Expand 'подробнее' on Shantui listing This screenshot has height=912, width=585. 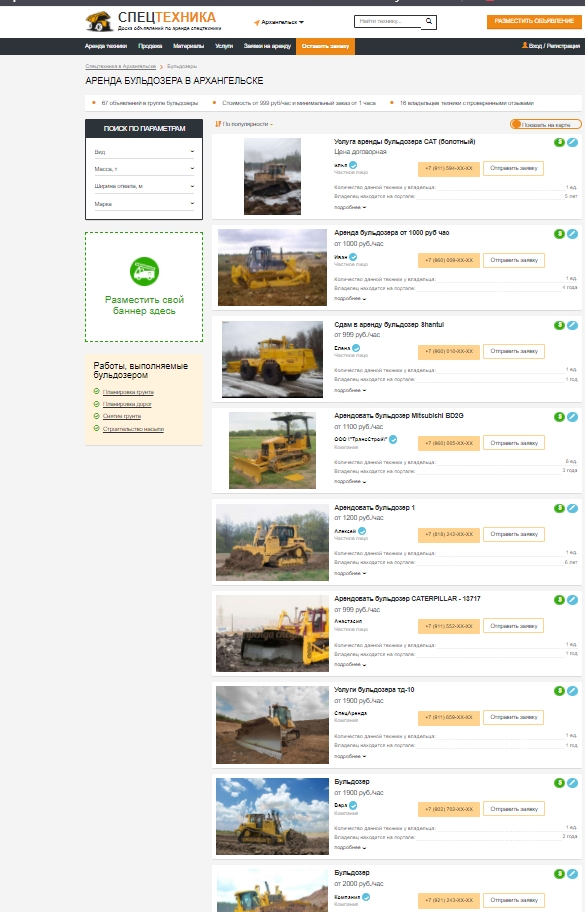pyautogui.click(x=349, y=390)
